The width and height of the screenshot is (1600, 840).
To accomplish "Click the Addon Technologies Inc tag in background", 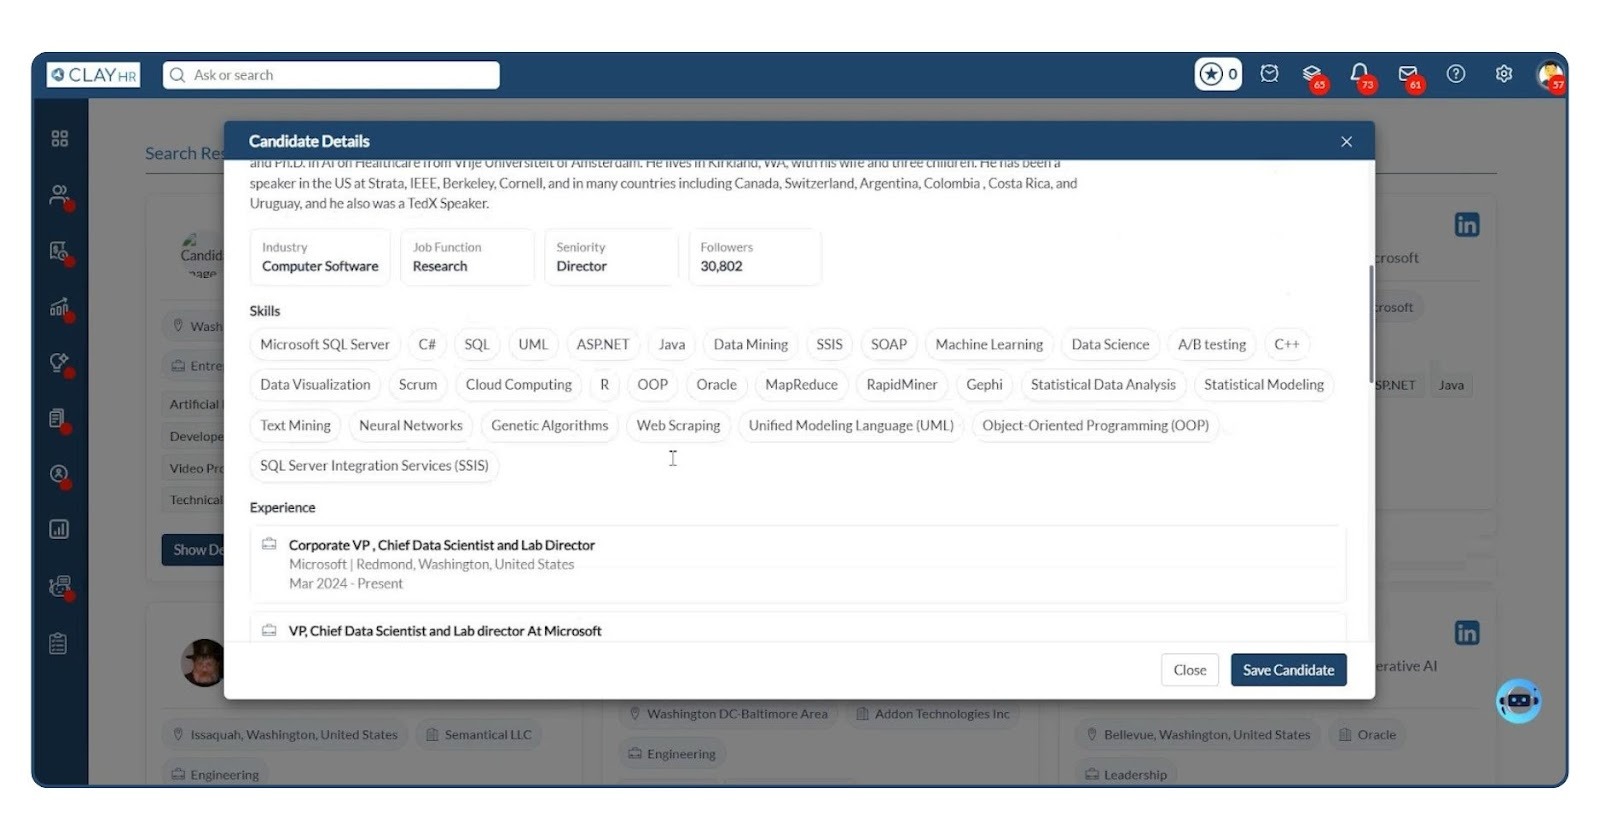I will point(933,714).
